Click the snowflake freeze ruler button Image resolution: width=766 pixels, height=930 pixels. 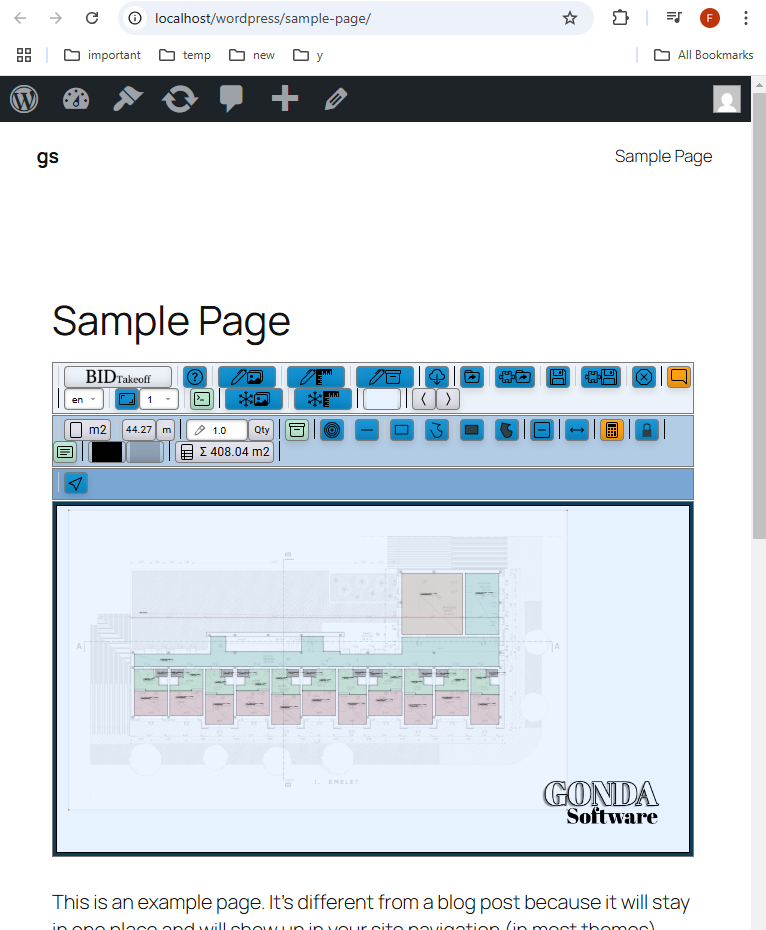(323, 399)
